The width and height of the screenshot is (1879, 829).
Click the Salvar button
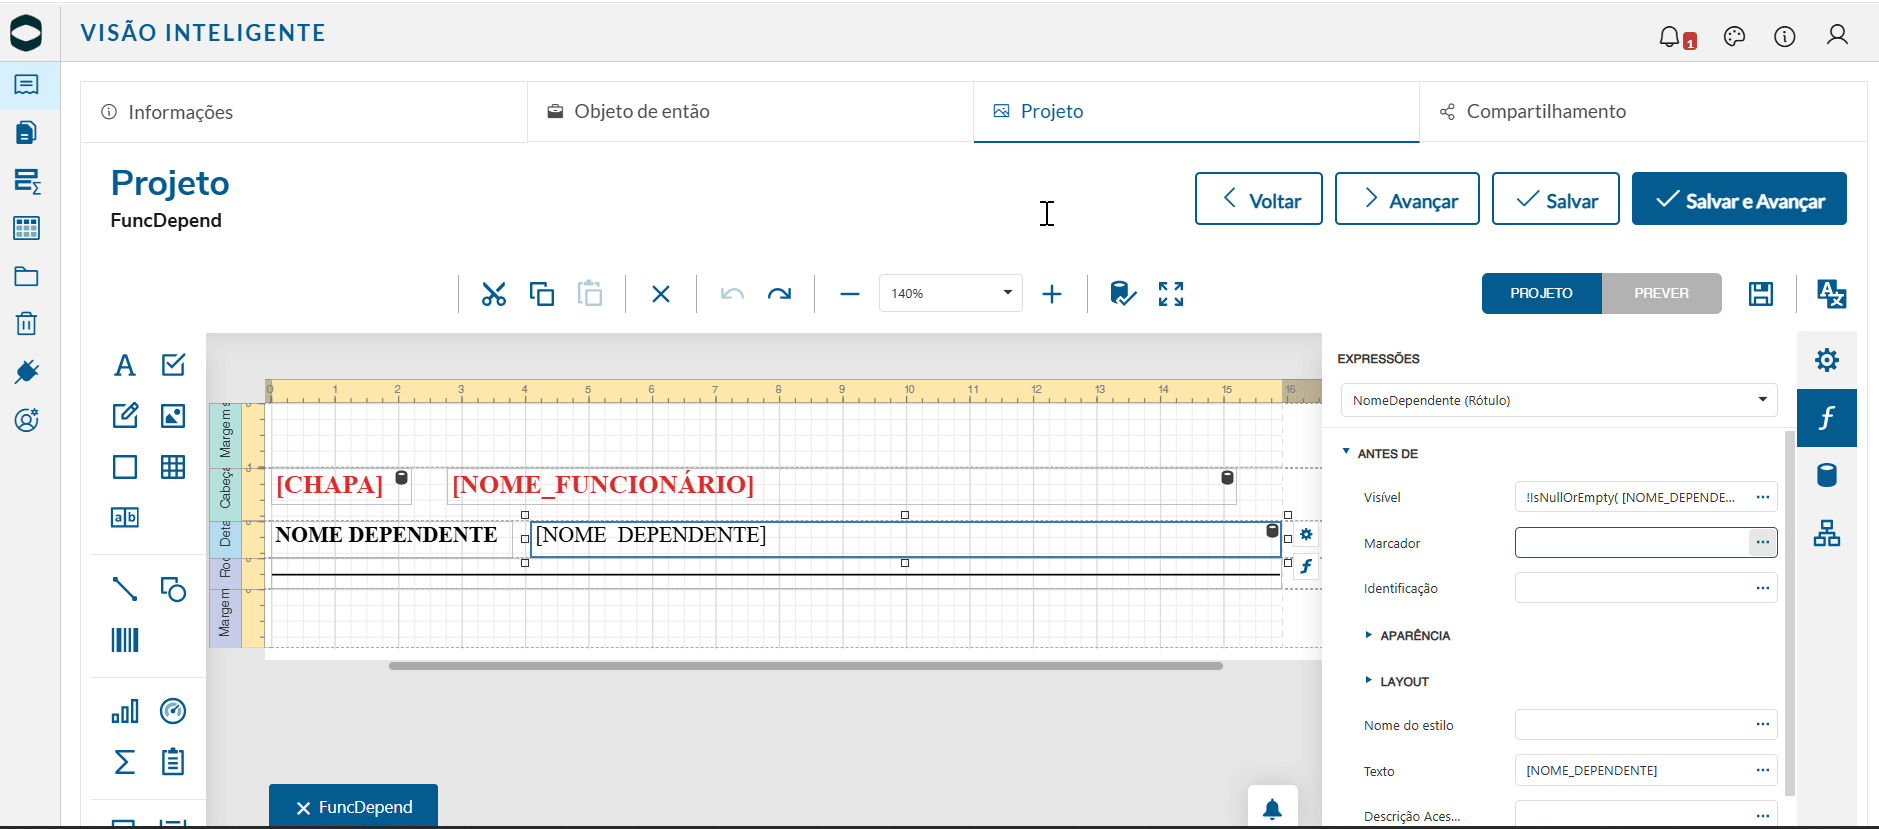coord(1556,199)
